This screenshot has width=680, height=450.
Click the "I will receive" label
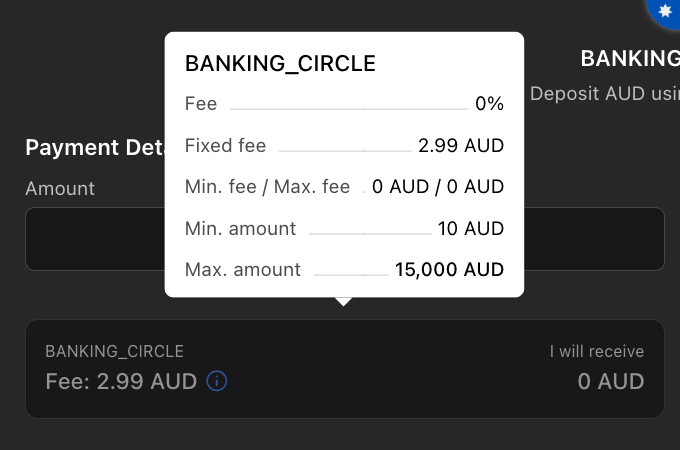tap(597, 351)
